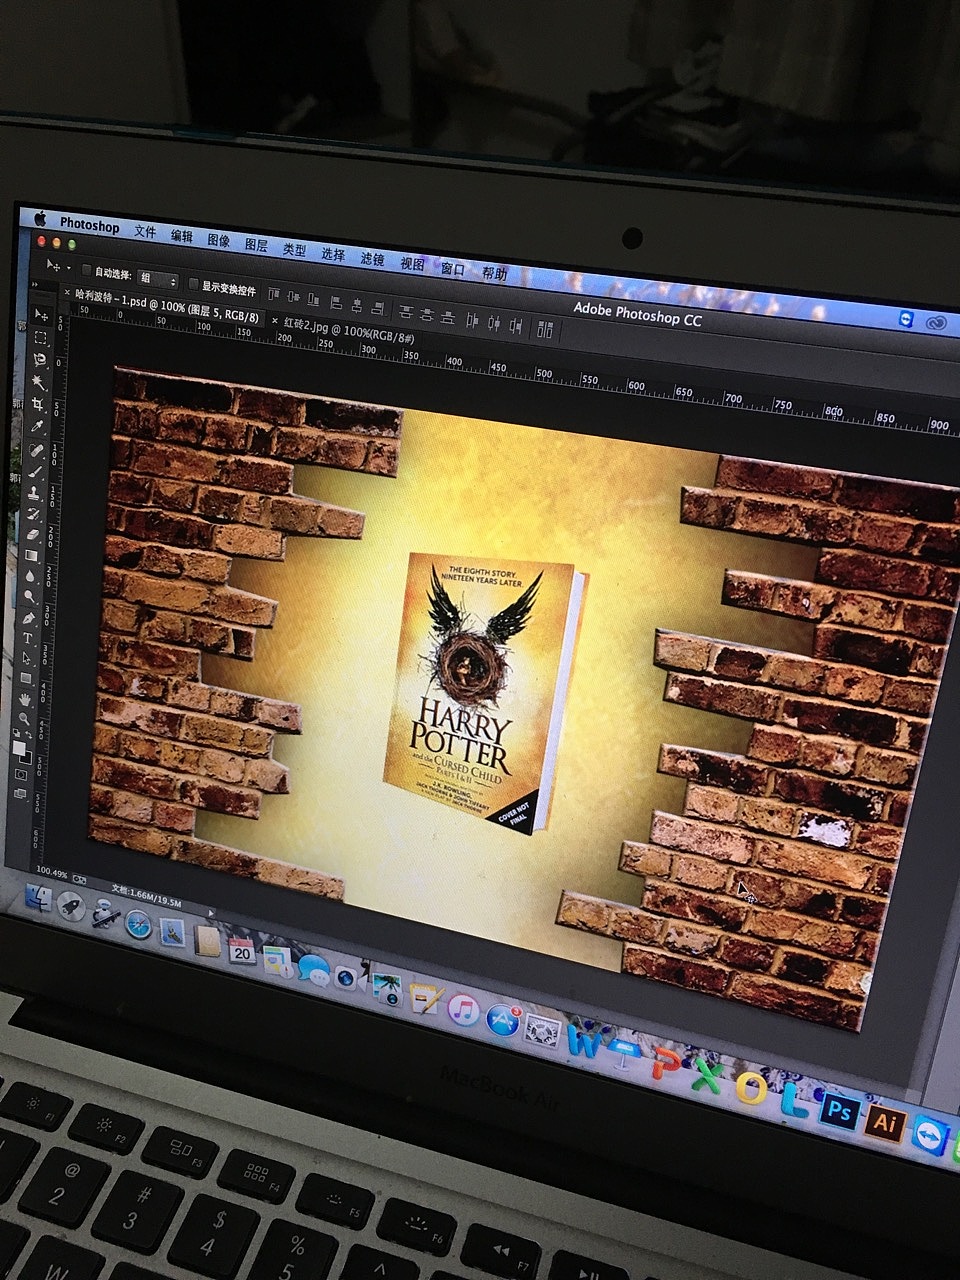
Task: Select the Crop tool
Action: pos(37,404)
